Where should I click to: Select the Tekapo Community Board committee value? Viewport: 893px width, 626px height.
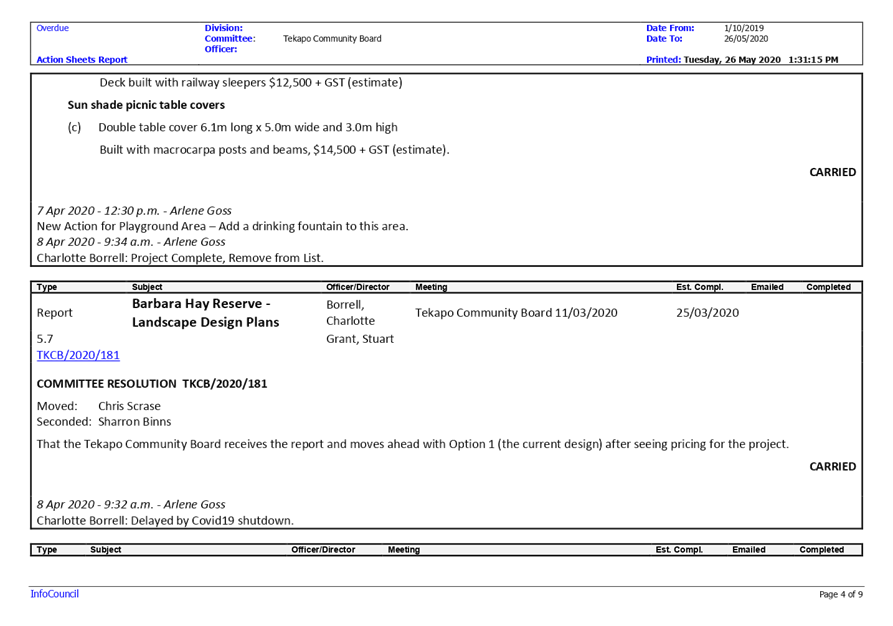coord(332,39)
